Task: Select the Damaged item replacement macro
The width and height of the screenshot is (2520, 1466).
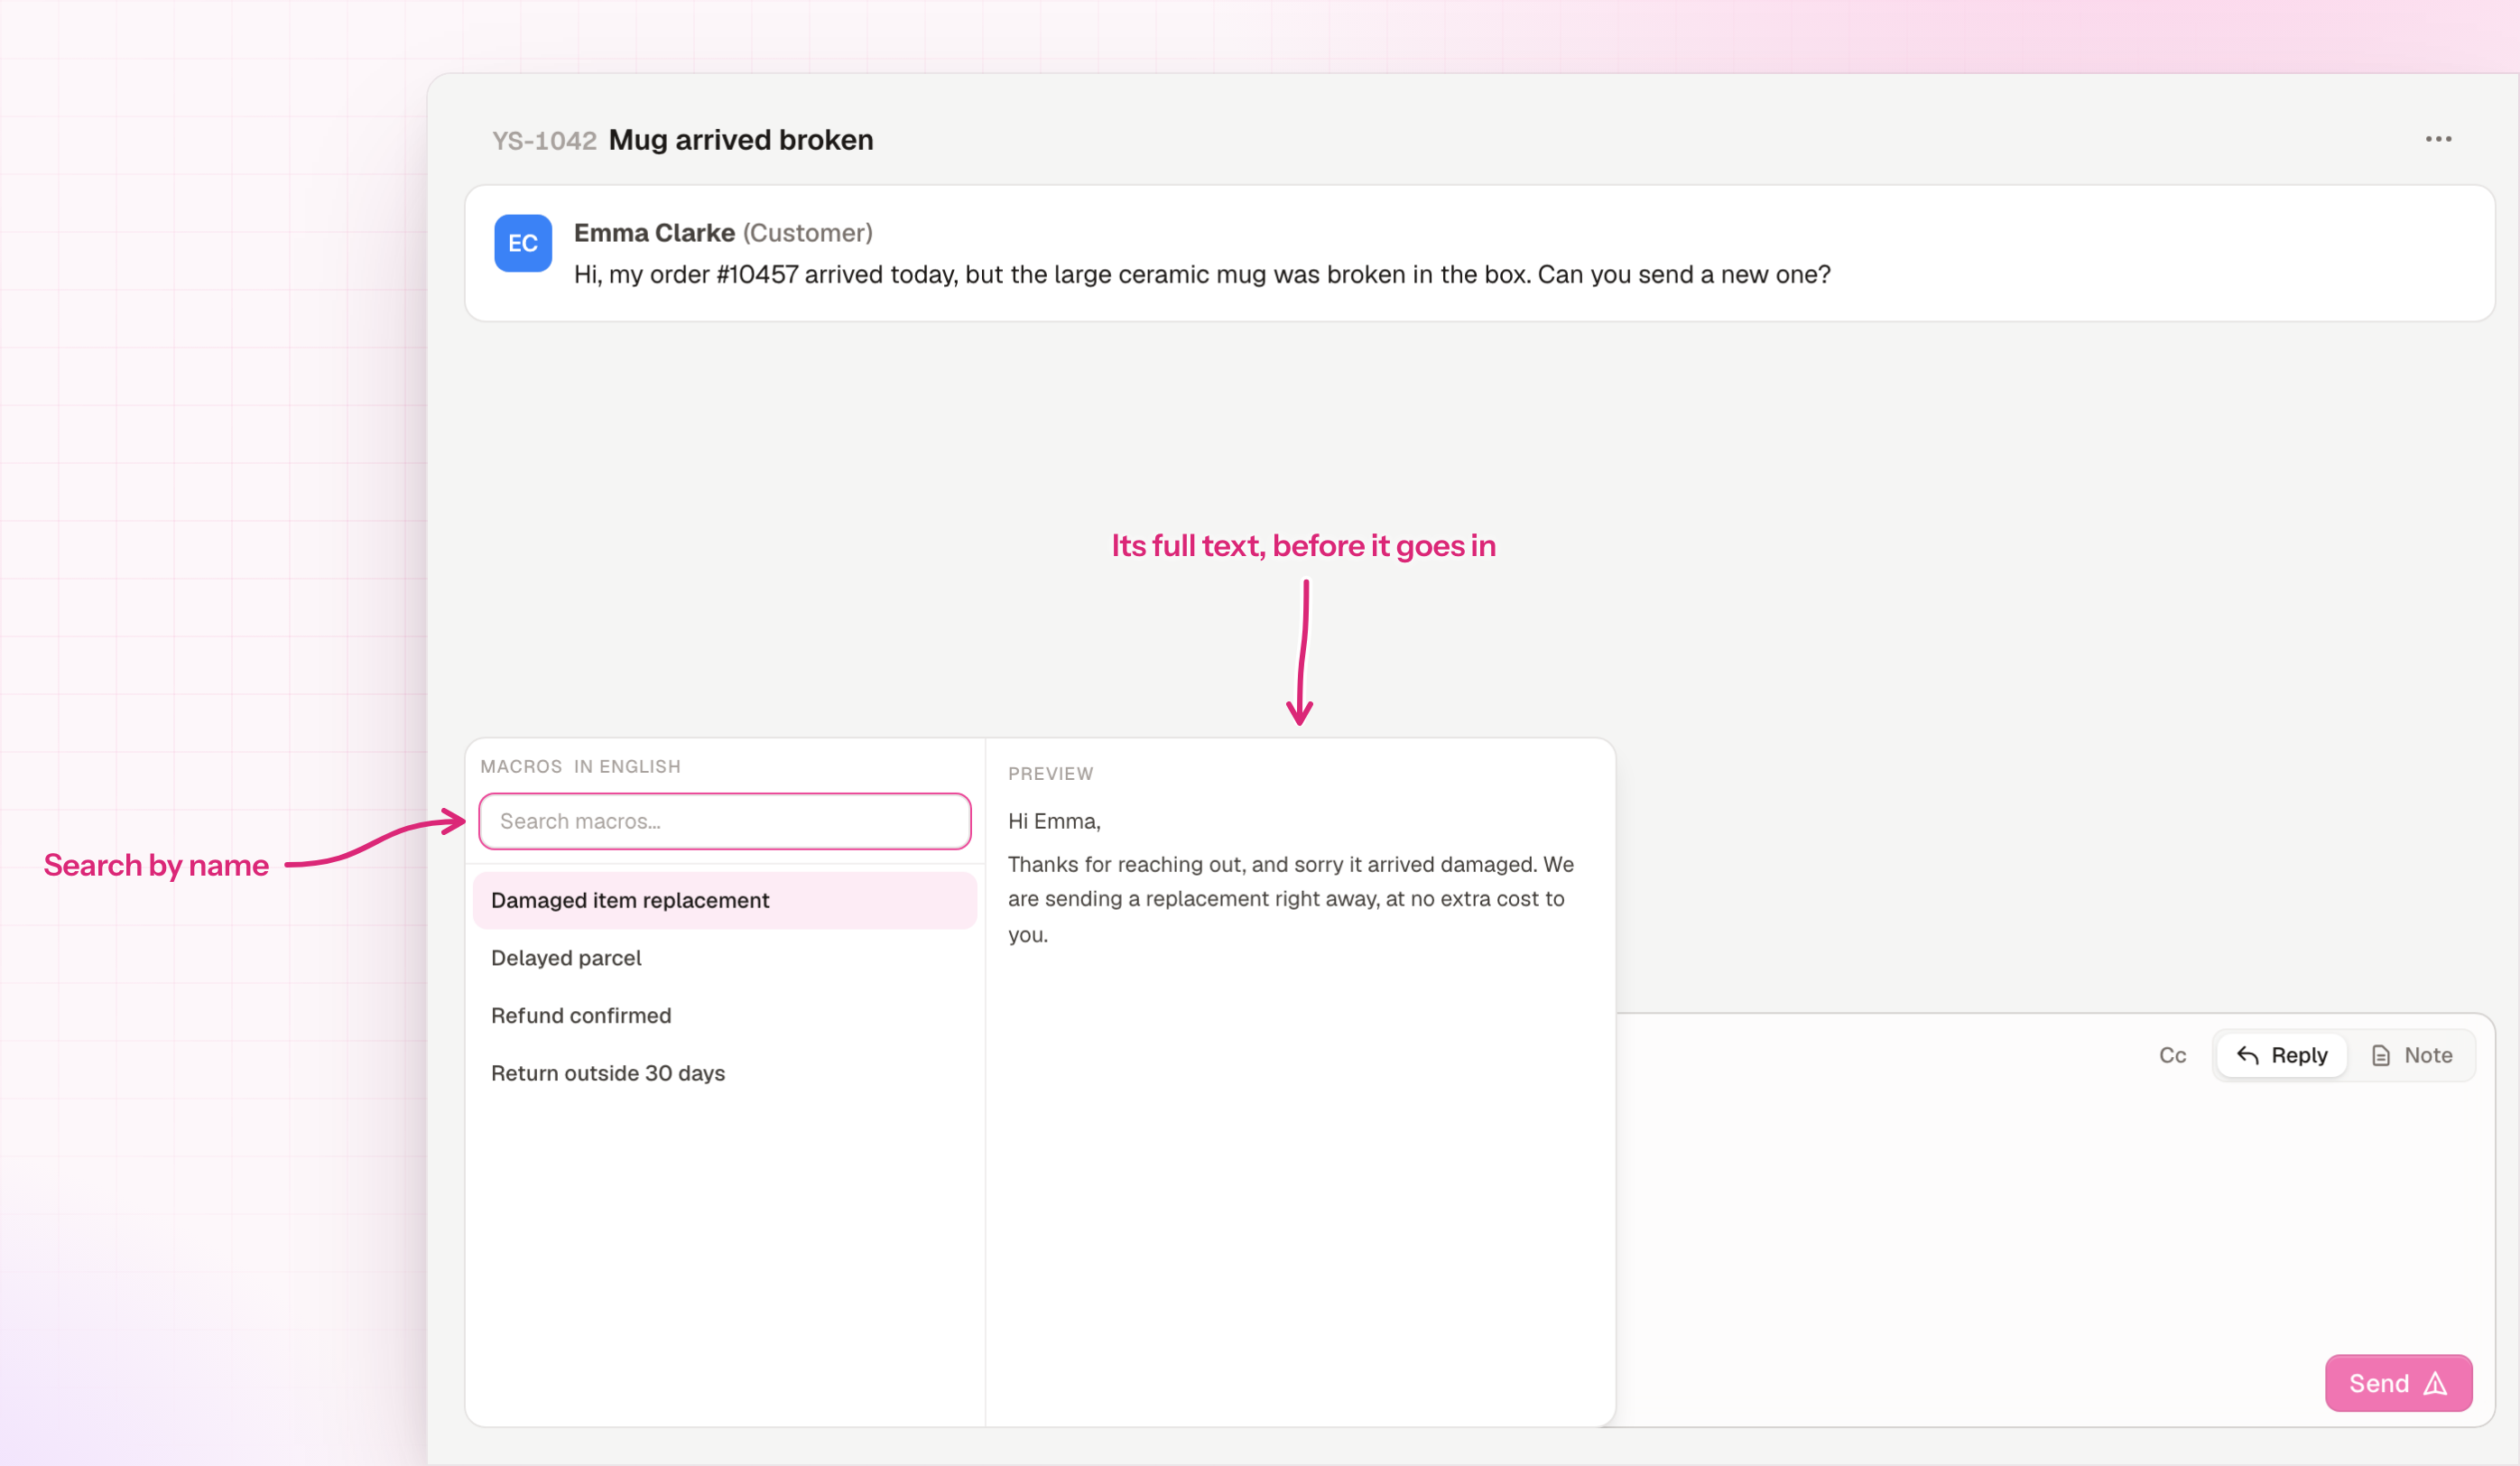Action: (x=725, y=900)
